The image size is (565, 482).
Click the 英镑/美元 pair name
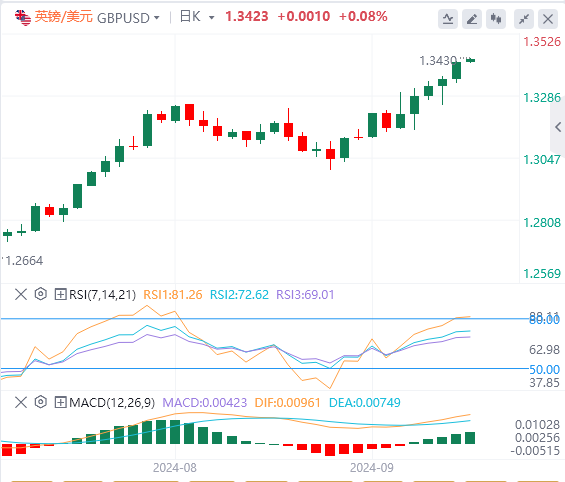pos(64,17)
